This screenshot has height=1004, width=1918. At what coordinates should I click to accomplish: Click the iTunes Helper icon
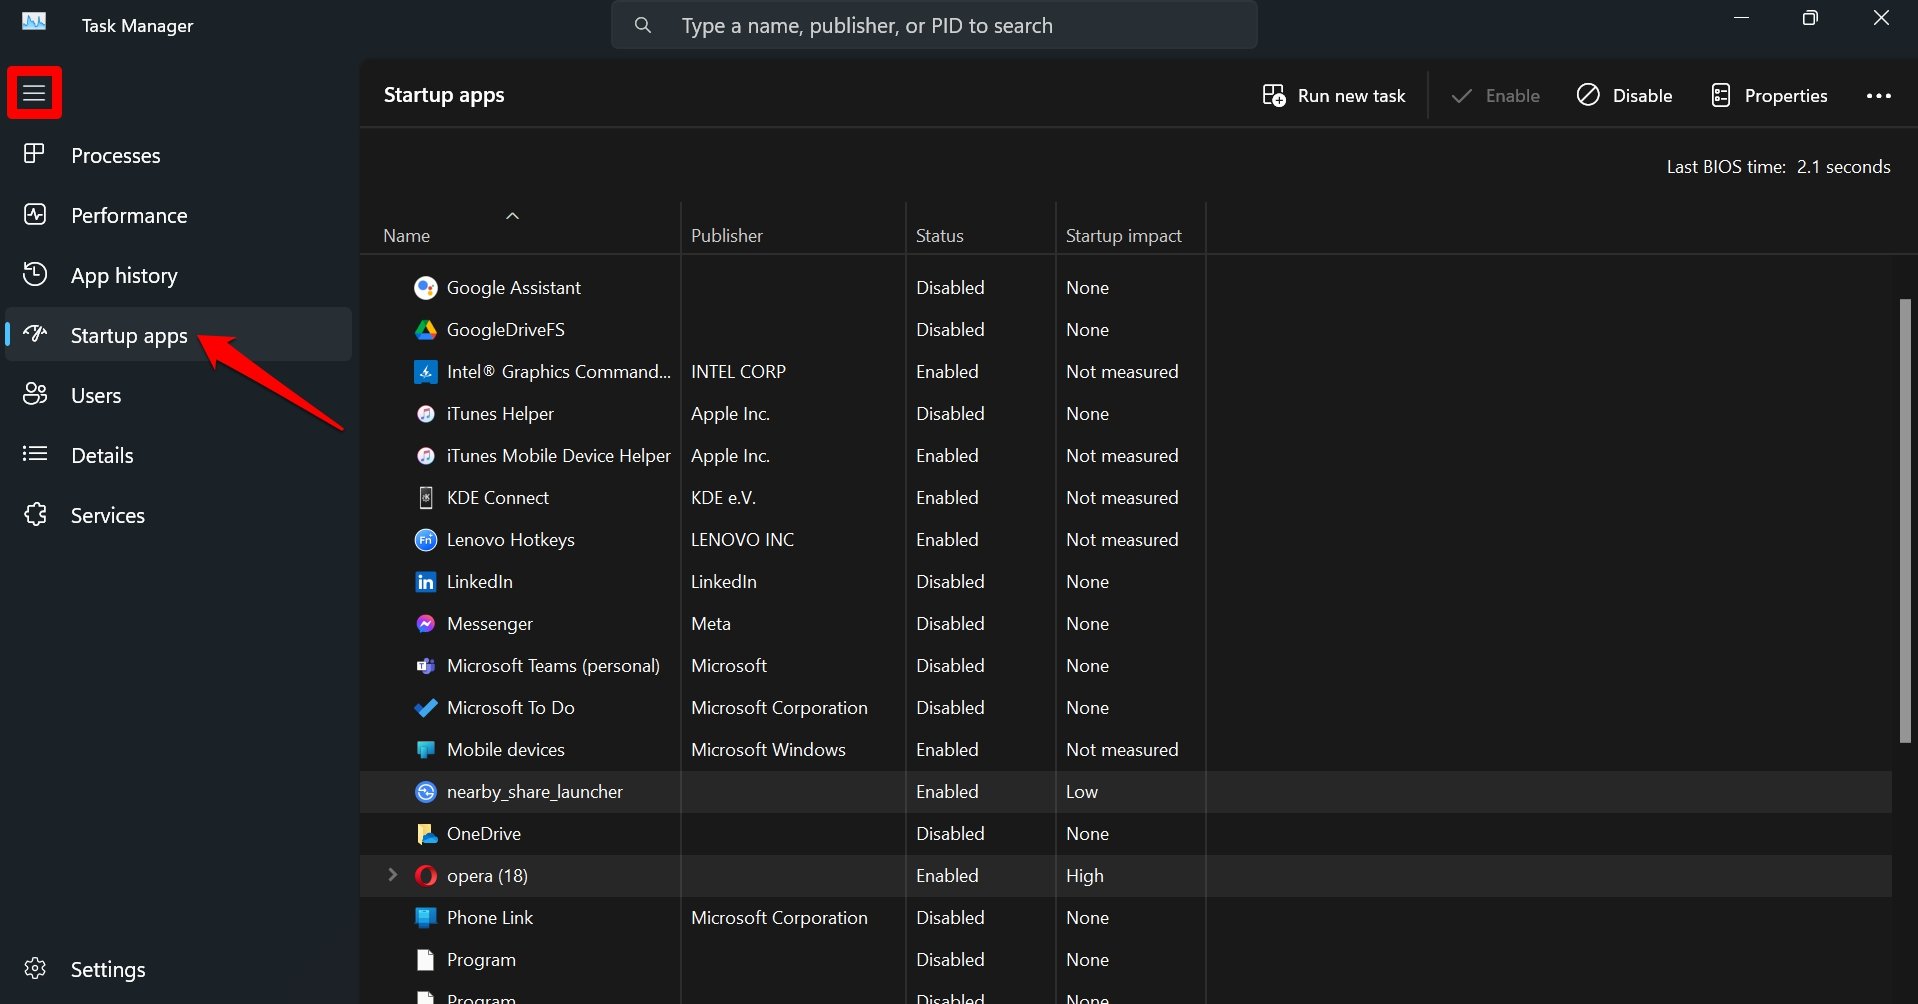(x=425, y=414)
